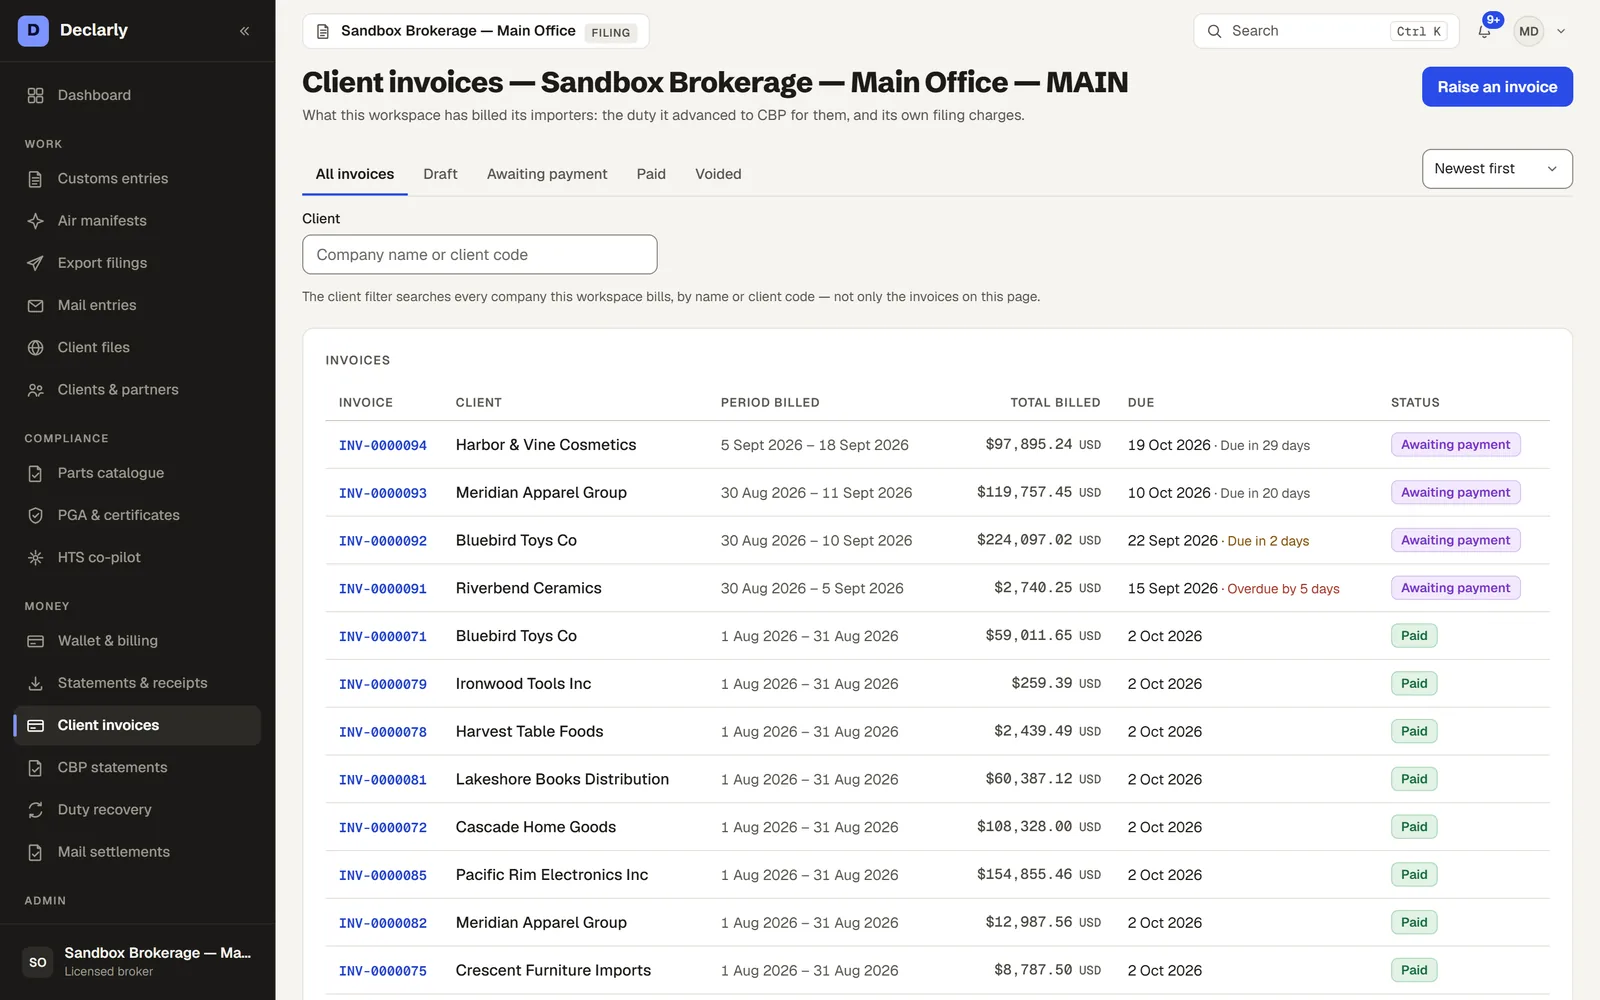This screenshot has height=1000, width=1600.
Task: Open the Newest first sort dropdown
Action: (x=1497, y=169)
